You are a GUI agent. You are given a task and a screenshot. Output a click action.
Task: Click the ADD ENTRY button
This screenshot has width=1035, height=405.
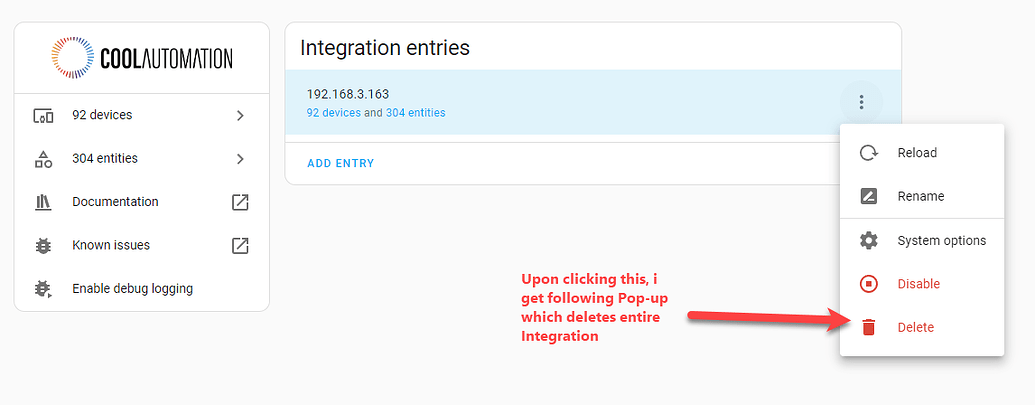click(340, 163)
